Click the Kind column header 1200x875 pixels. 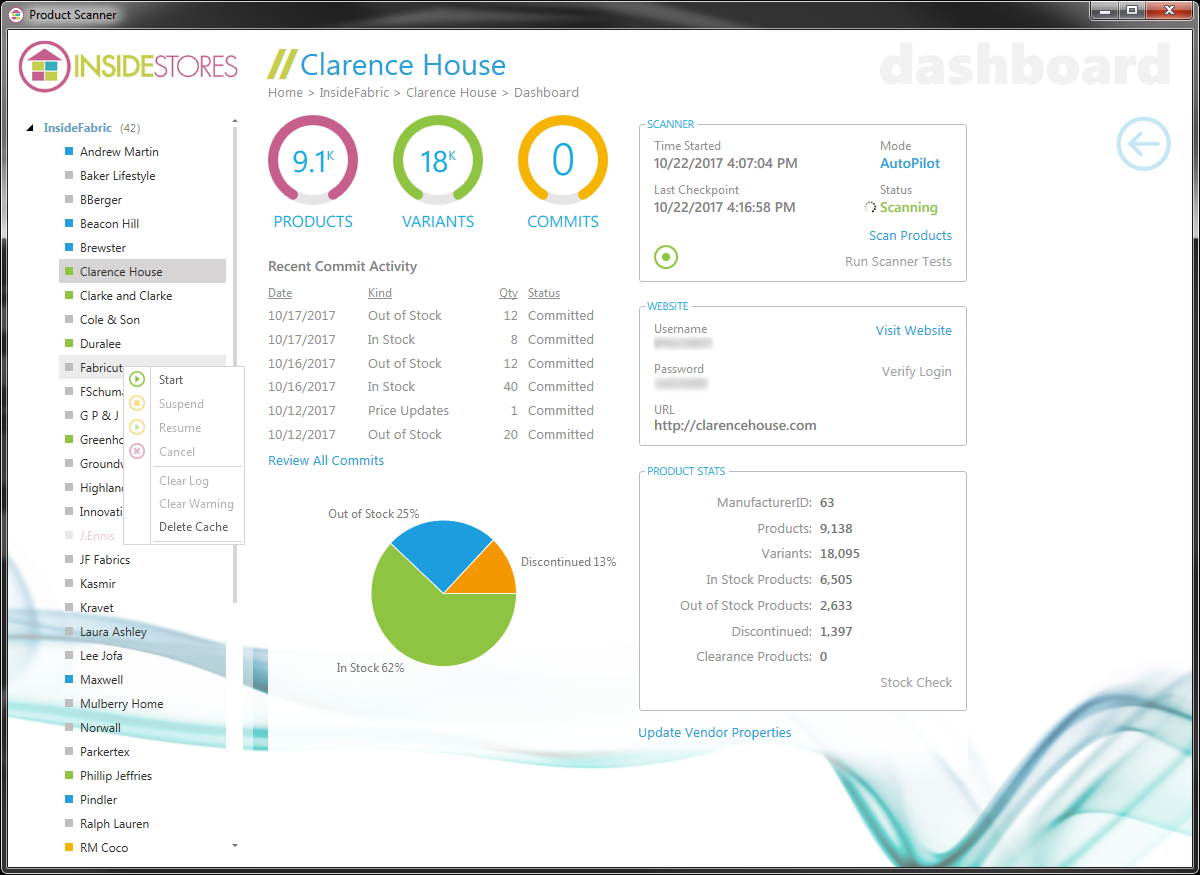click(380, 294)
